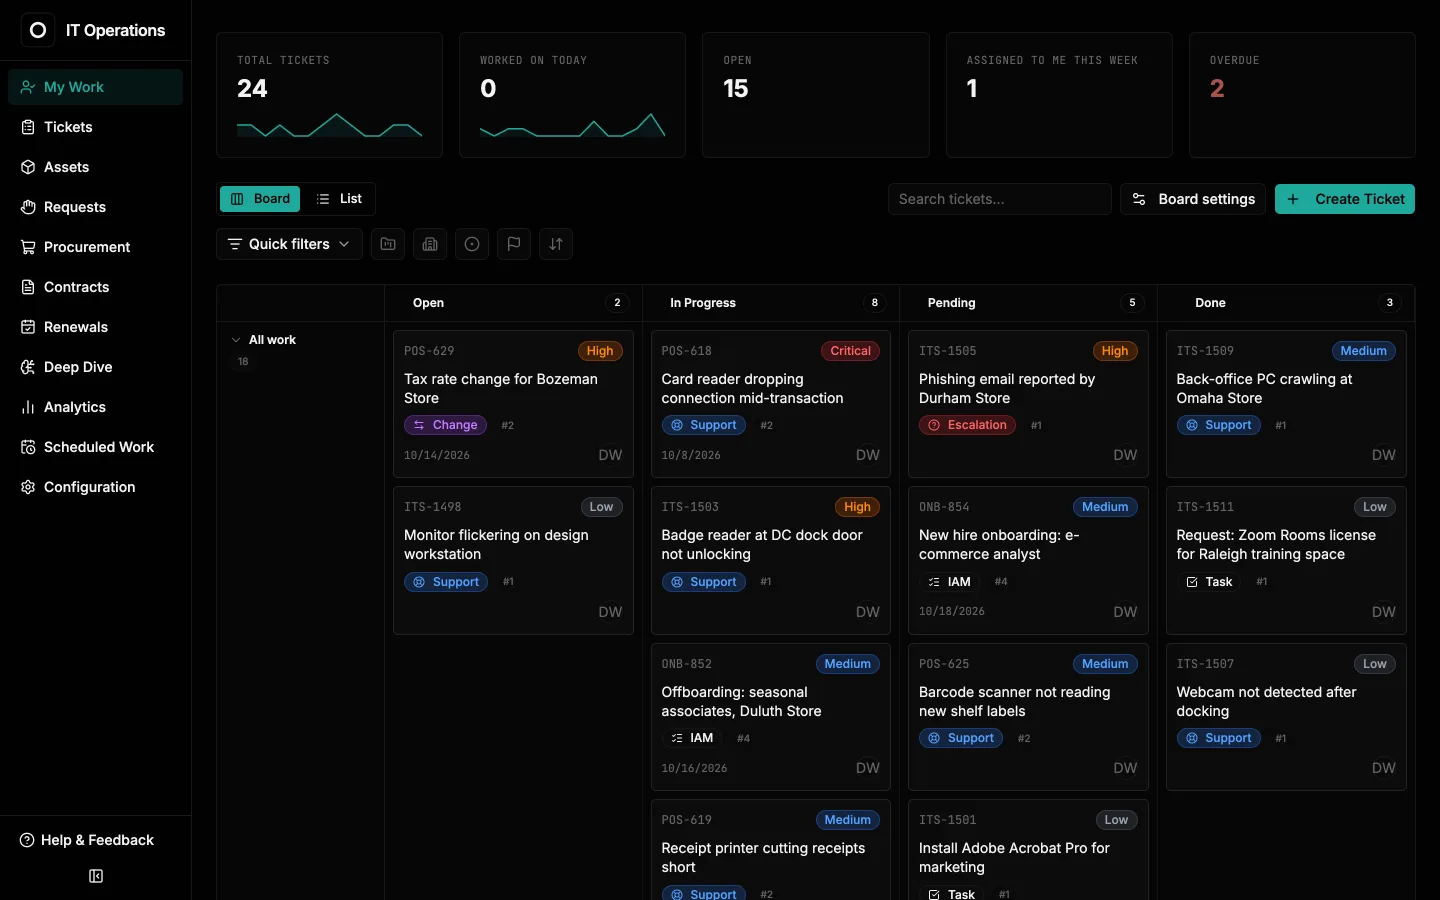Open ticket POS-629 Tax rate change

pos(513,404)
